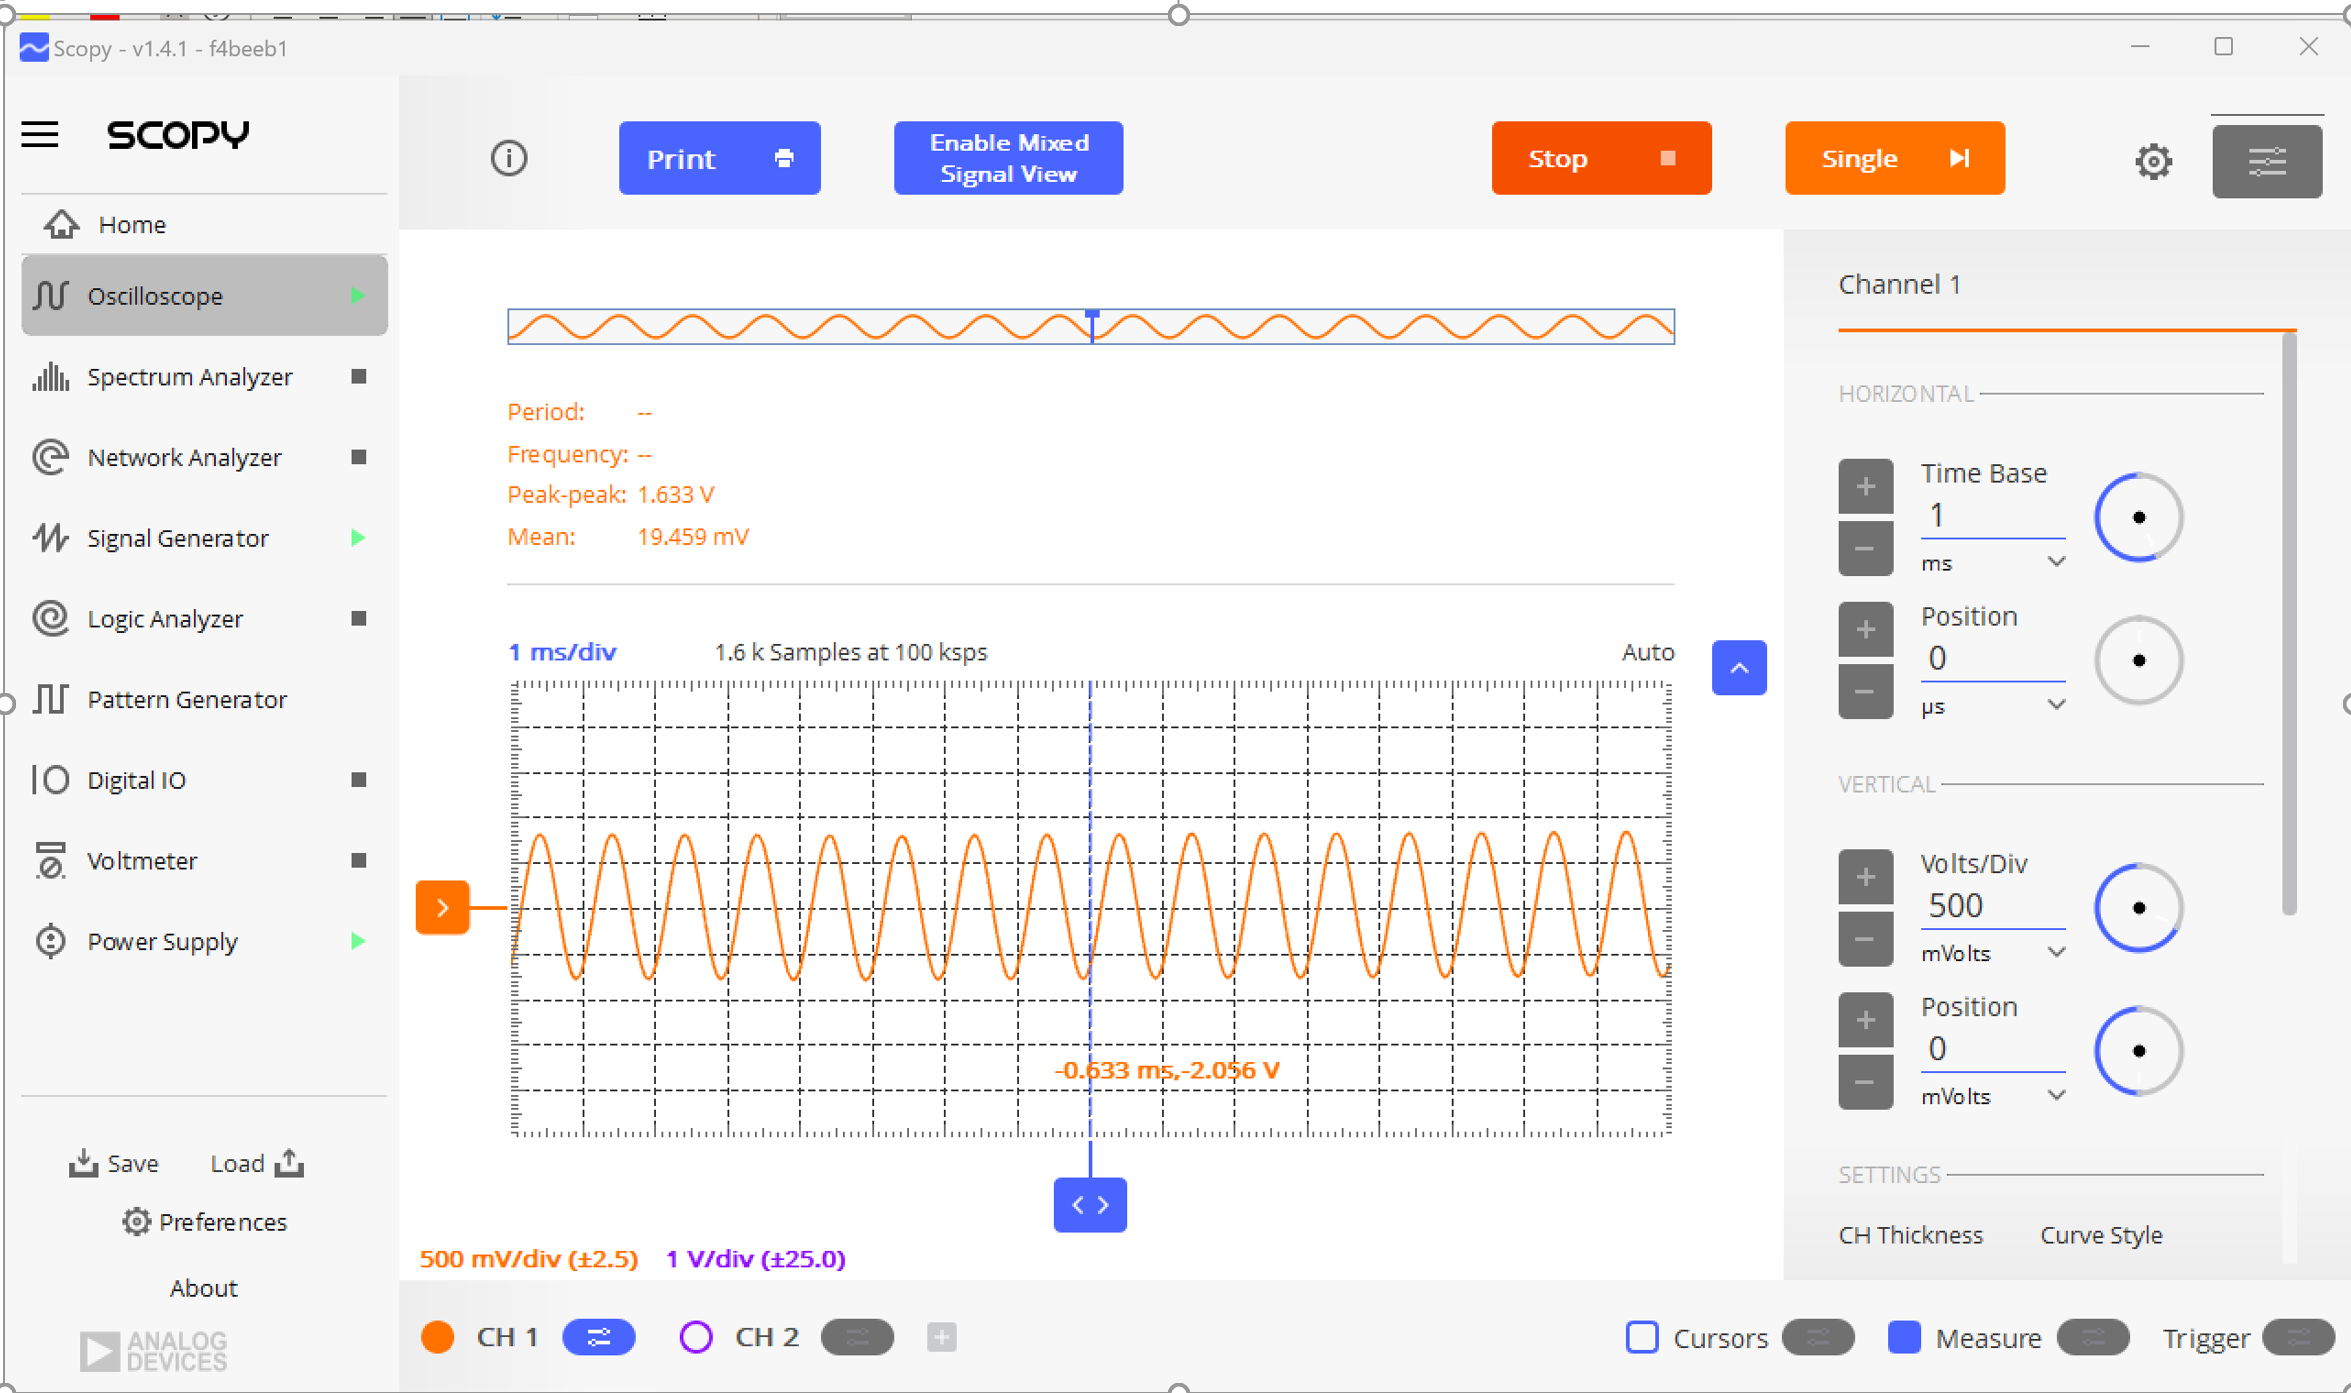2351x1393 pixels.
Task: Decrease Time Base with minus button
Action: pyautogui.click(x=1865, y=548)
